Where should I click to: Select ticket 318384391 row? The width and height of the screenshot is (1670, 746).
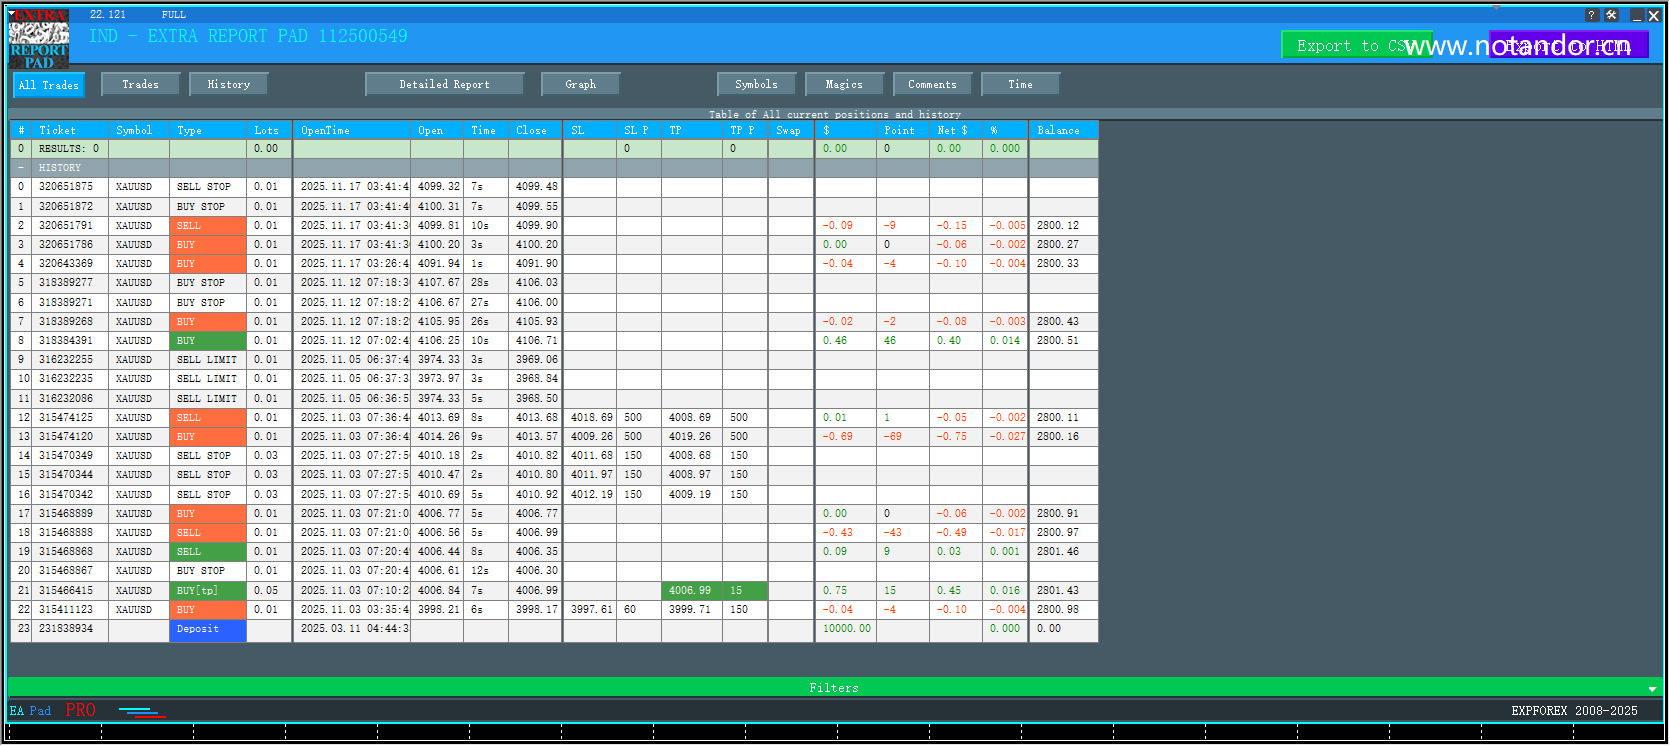554,341
